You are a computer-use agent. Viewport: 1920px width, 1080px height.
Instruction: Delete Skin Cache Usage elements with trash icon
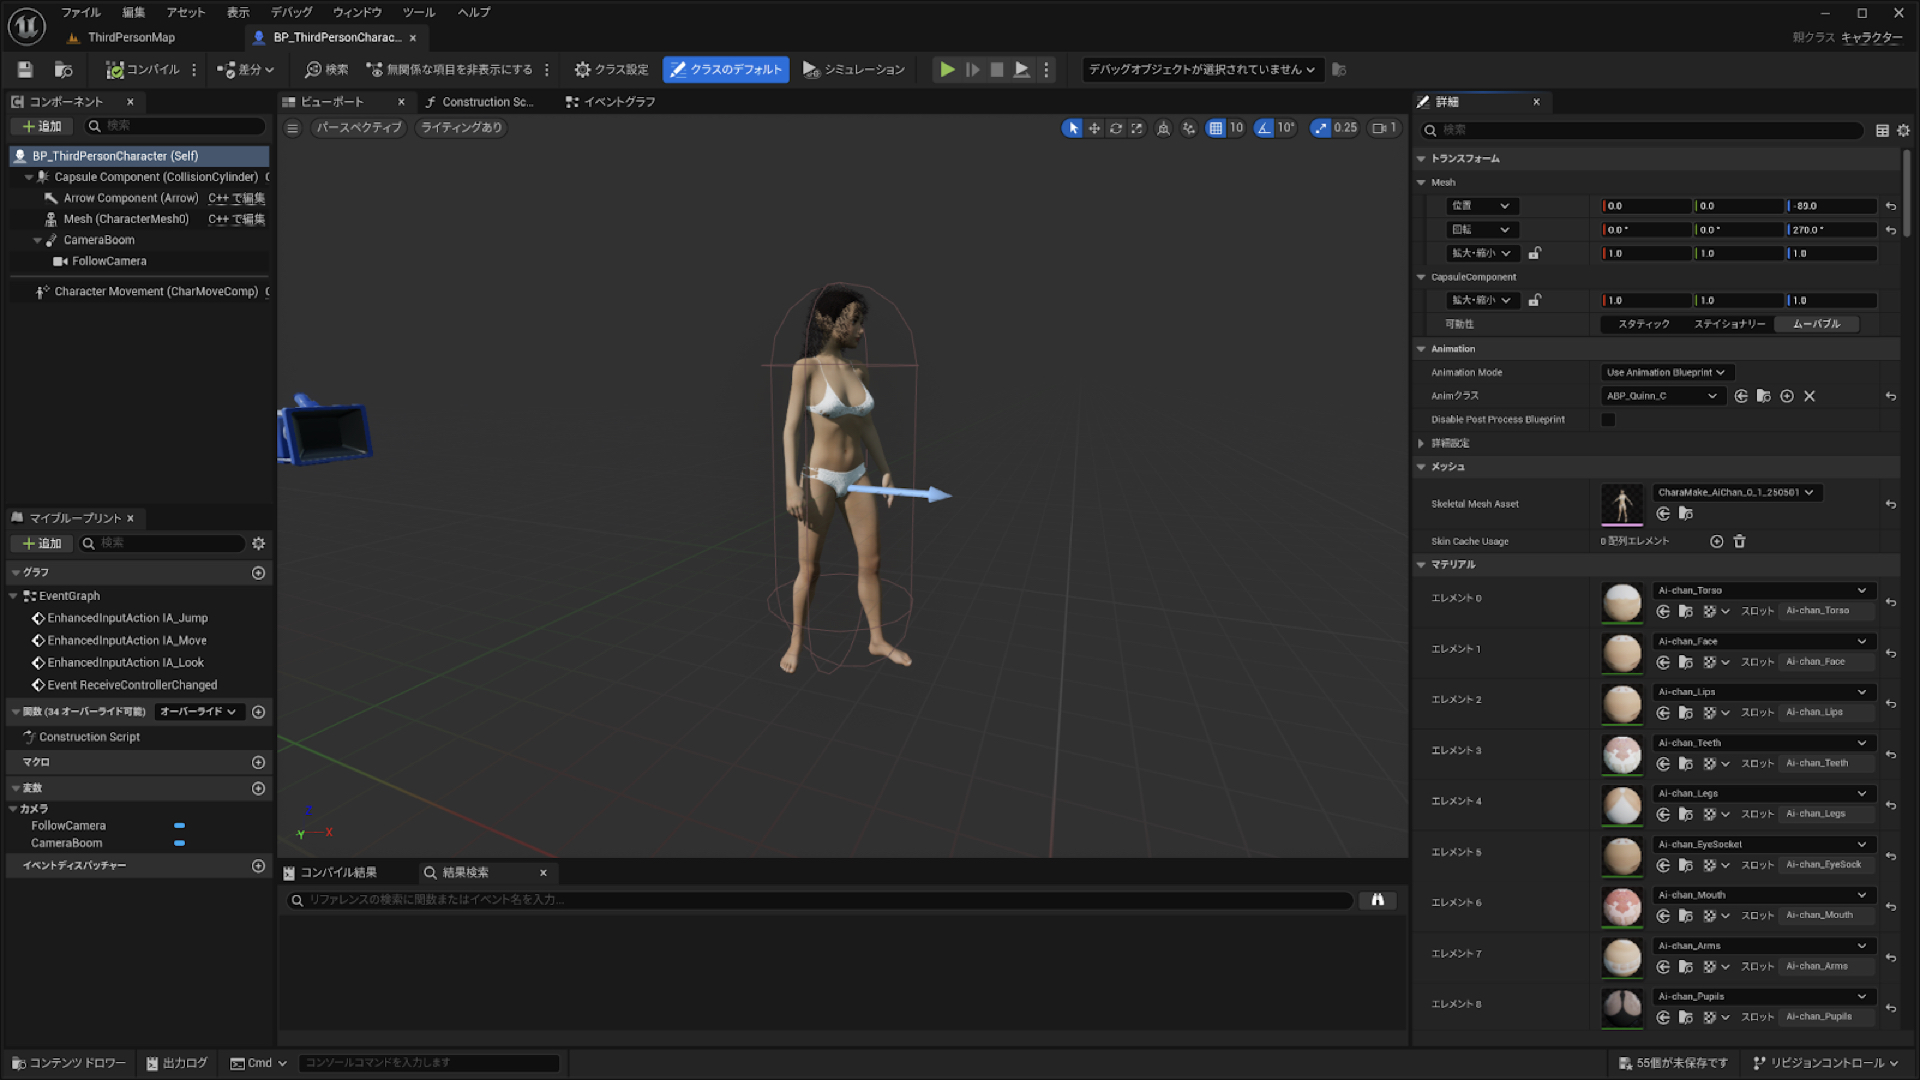(1739, 541)
